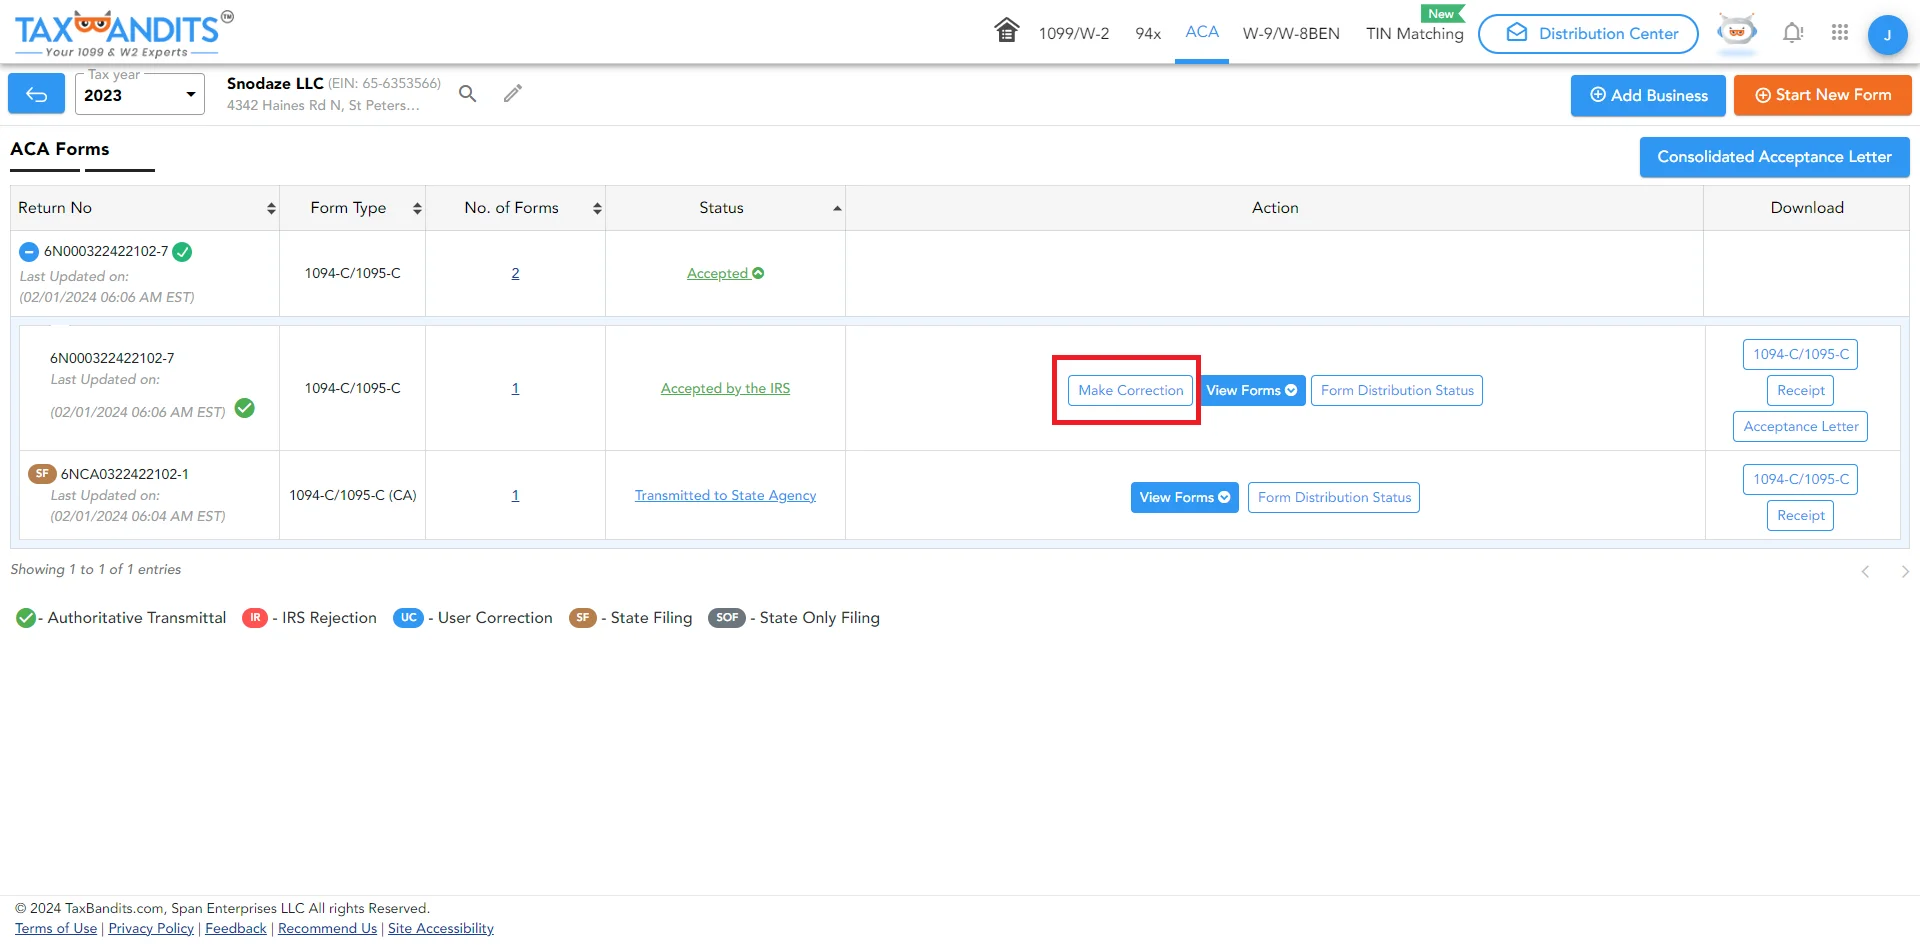
Task: Click the Make Correction button
Action: pos(1130,391)
